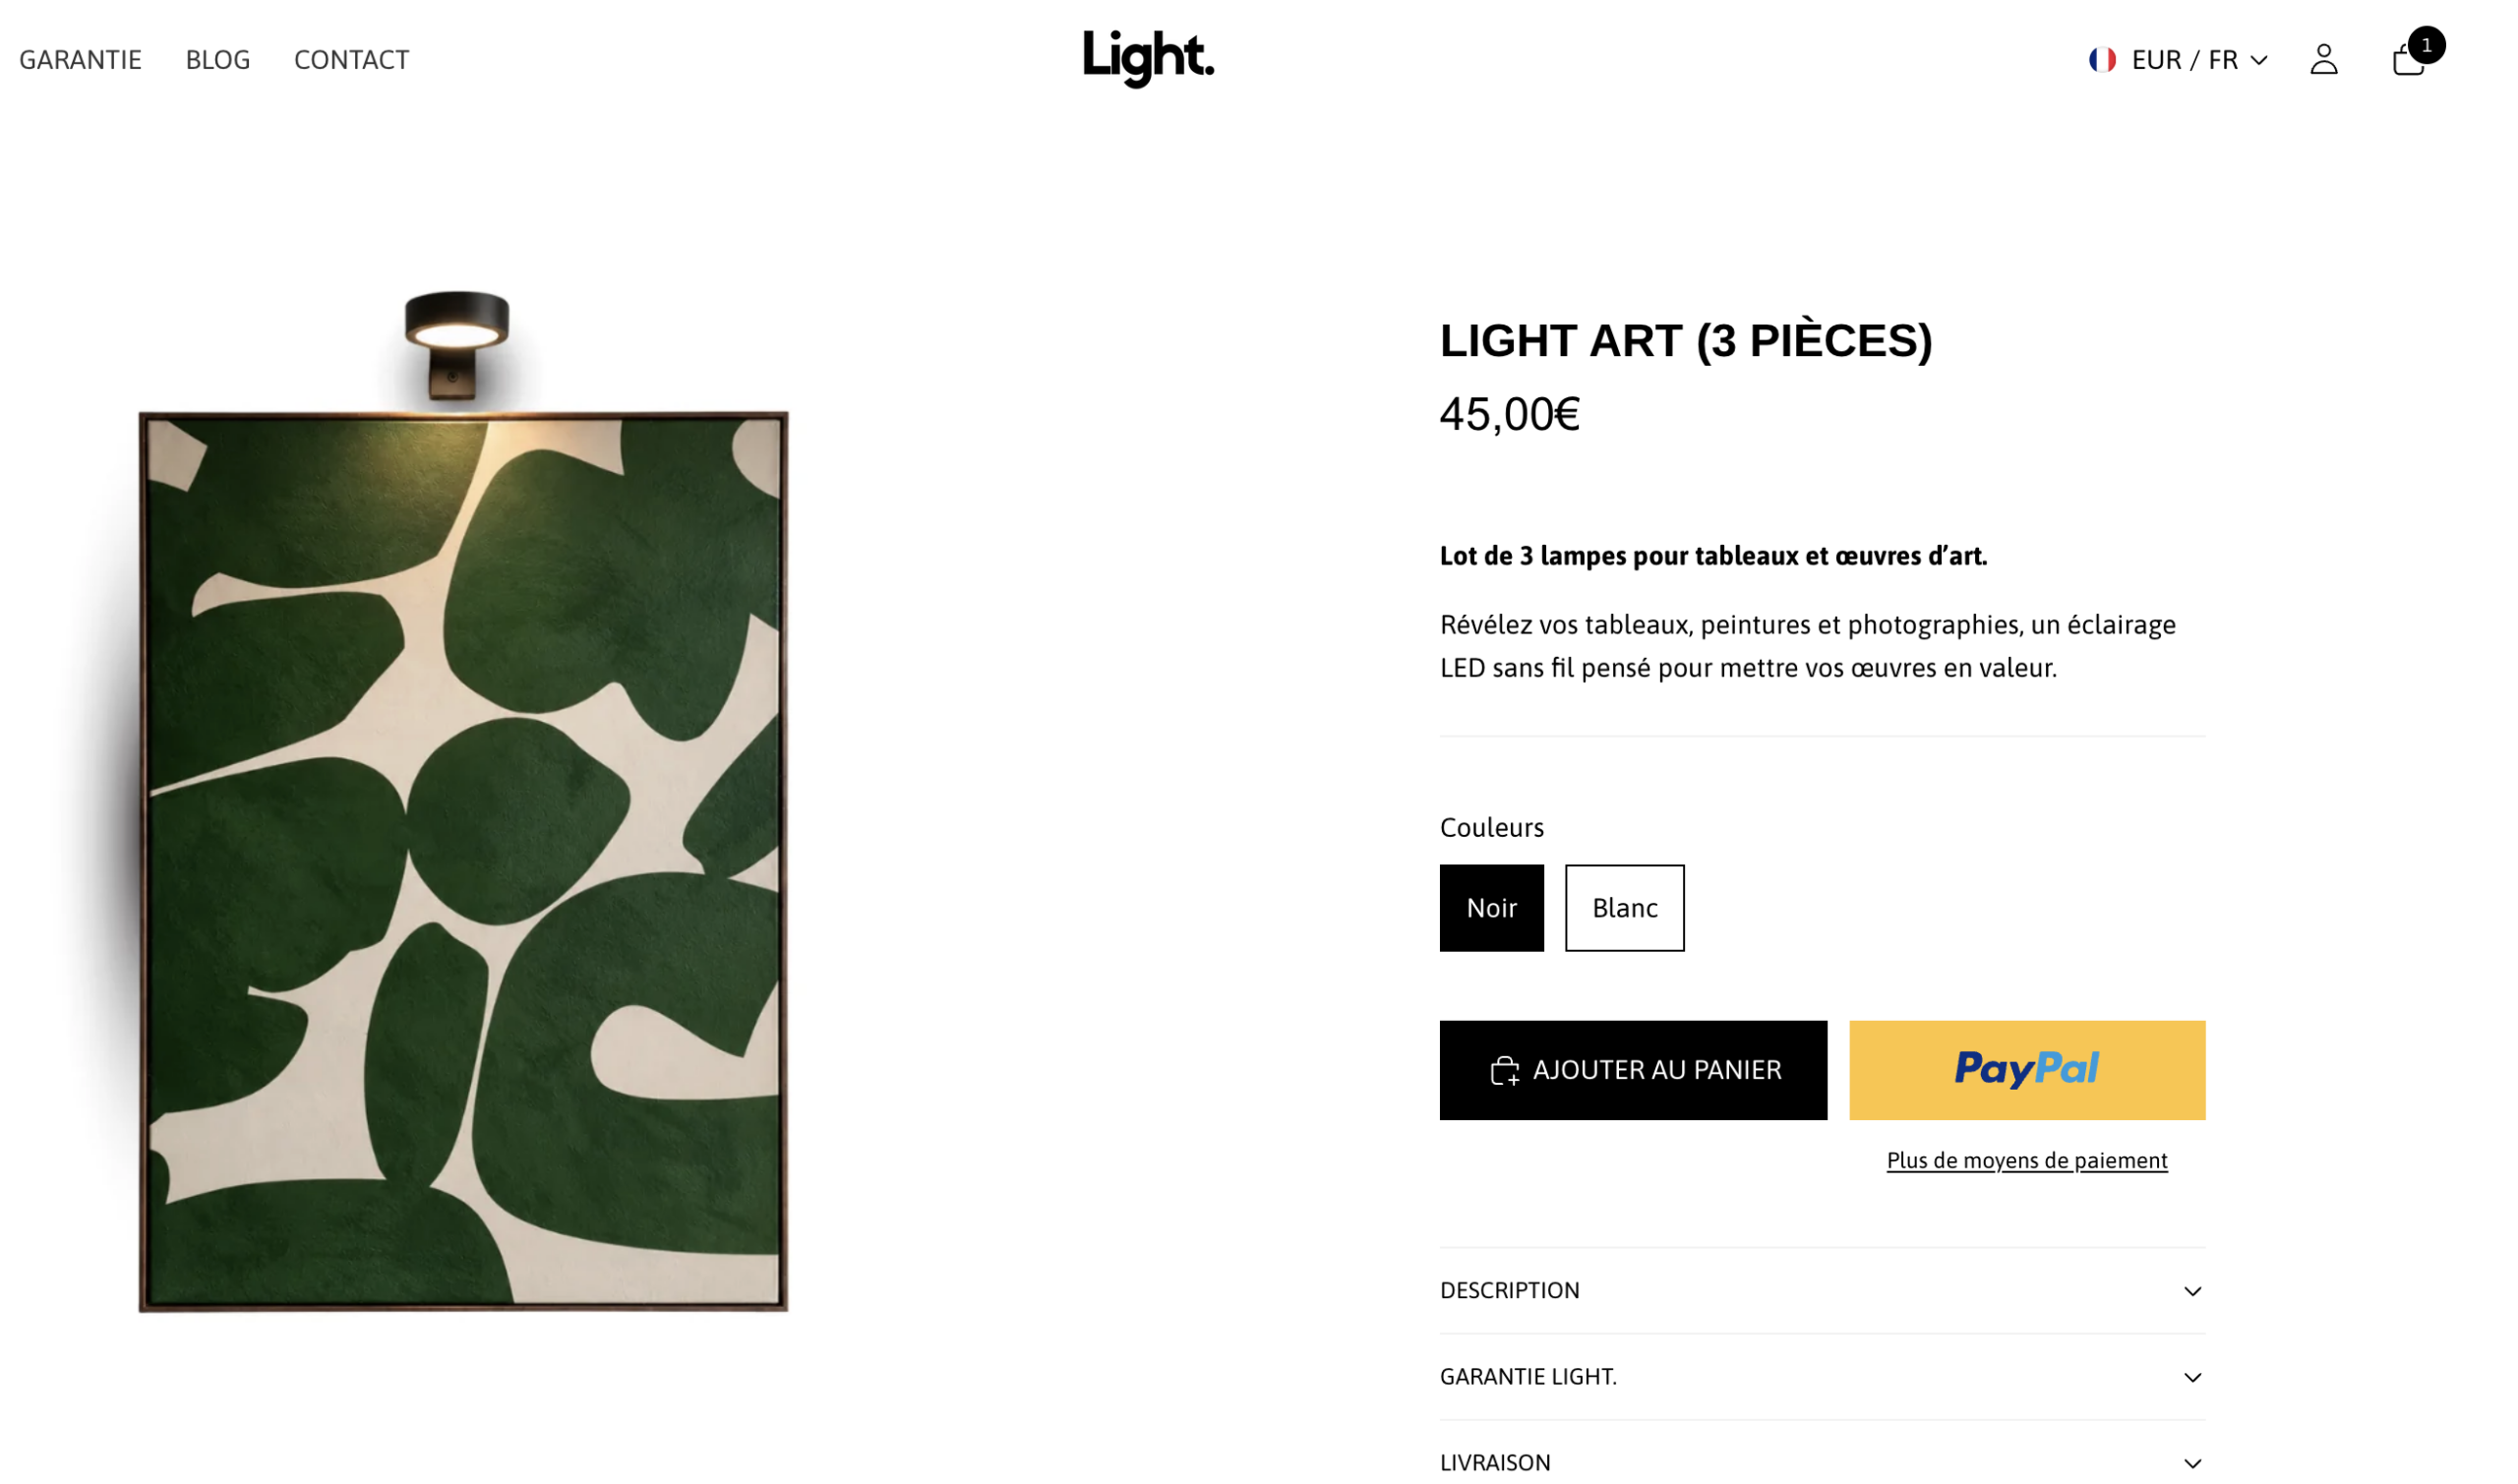Click the bag icon in Ajouter au panier
Image resolution: width=2518 pixels, height=1484 pixels.
1504,1071
